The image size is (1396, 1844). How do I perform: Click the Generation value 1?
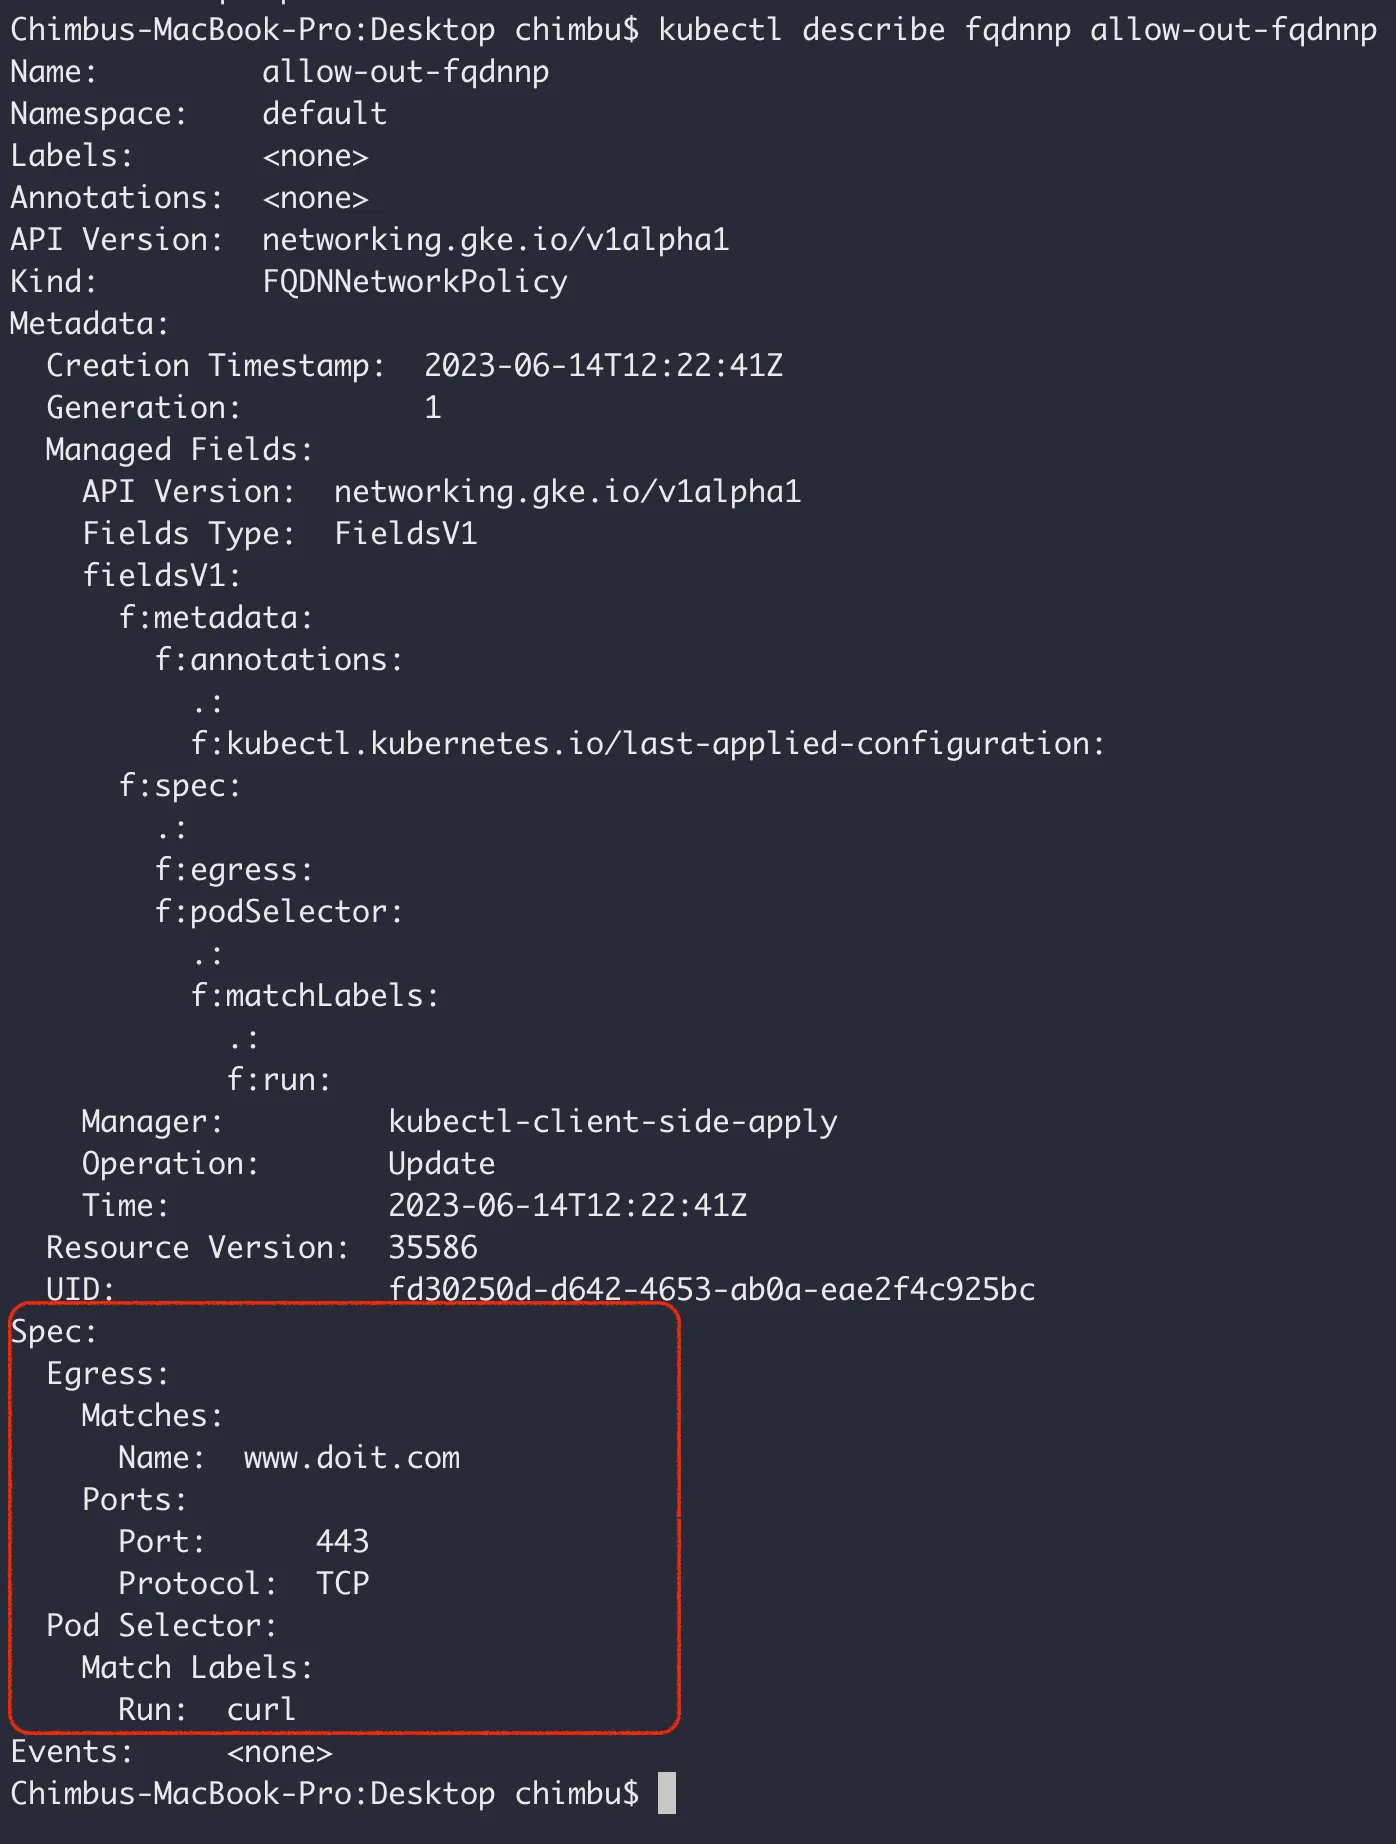pos(432,407)
